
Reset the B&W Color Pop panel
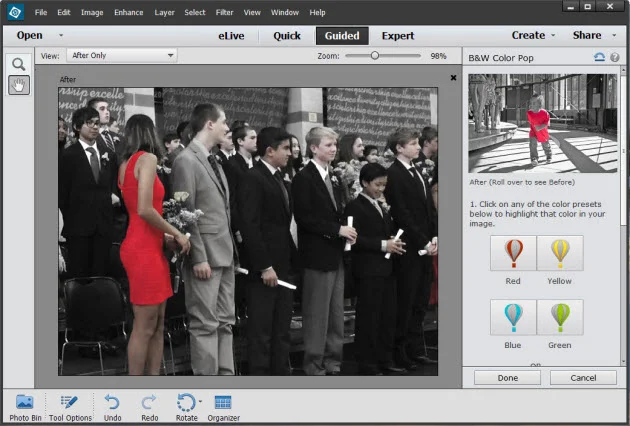pyautogui.click(x=599, y=57)
